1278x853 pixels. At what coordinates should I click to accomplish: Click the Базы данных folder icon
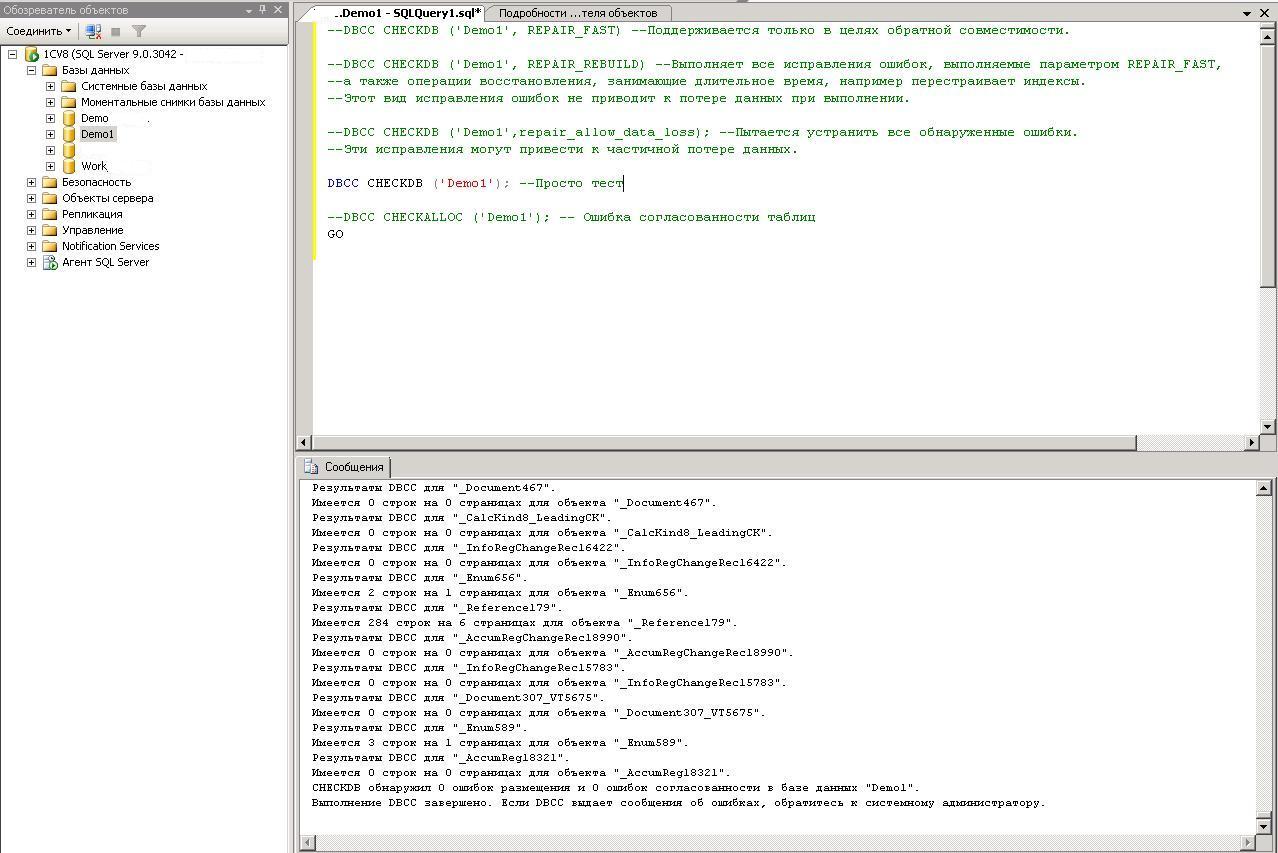[x=50, y=70]
